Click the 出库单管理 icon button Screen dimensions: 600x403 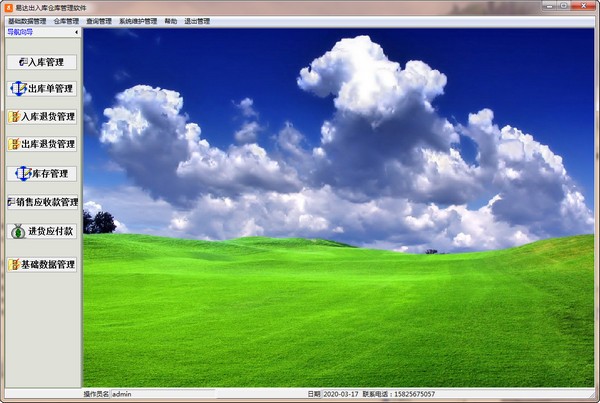tap(42, 89)
